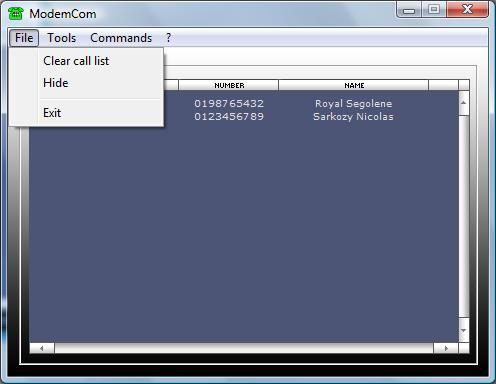The height and width of the screenshot is (384, 496).
Task: Click the horizontal scrollbar right arrow
Action: point(446,348)
